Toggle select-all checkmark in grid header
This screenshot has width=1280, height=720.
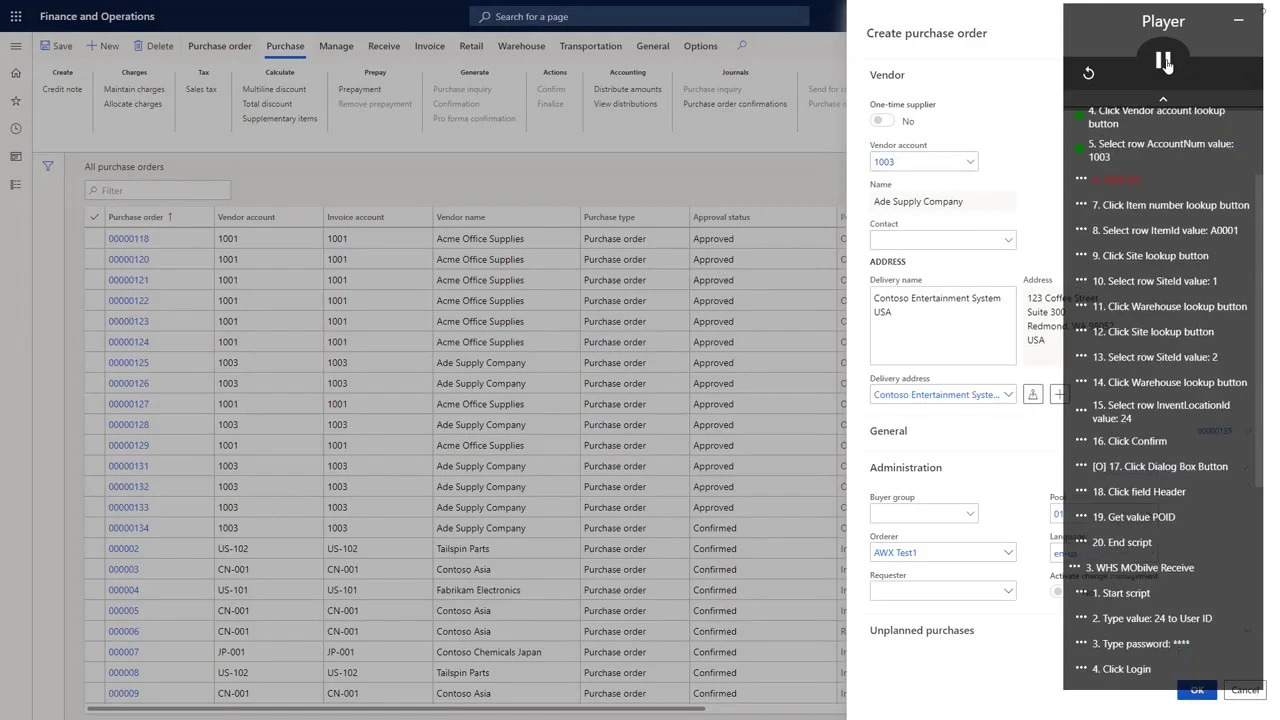tap(94, 217)
